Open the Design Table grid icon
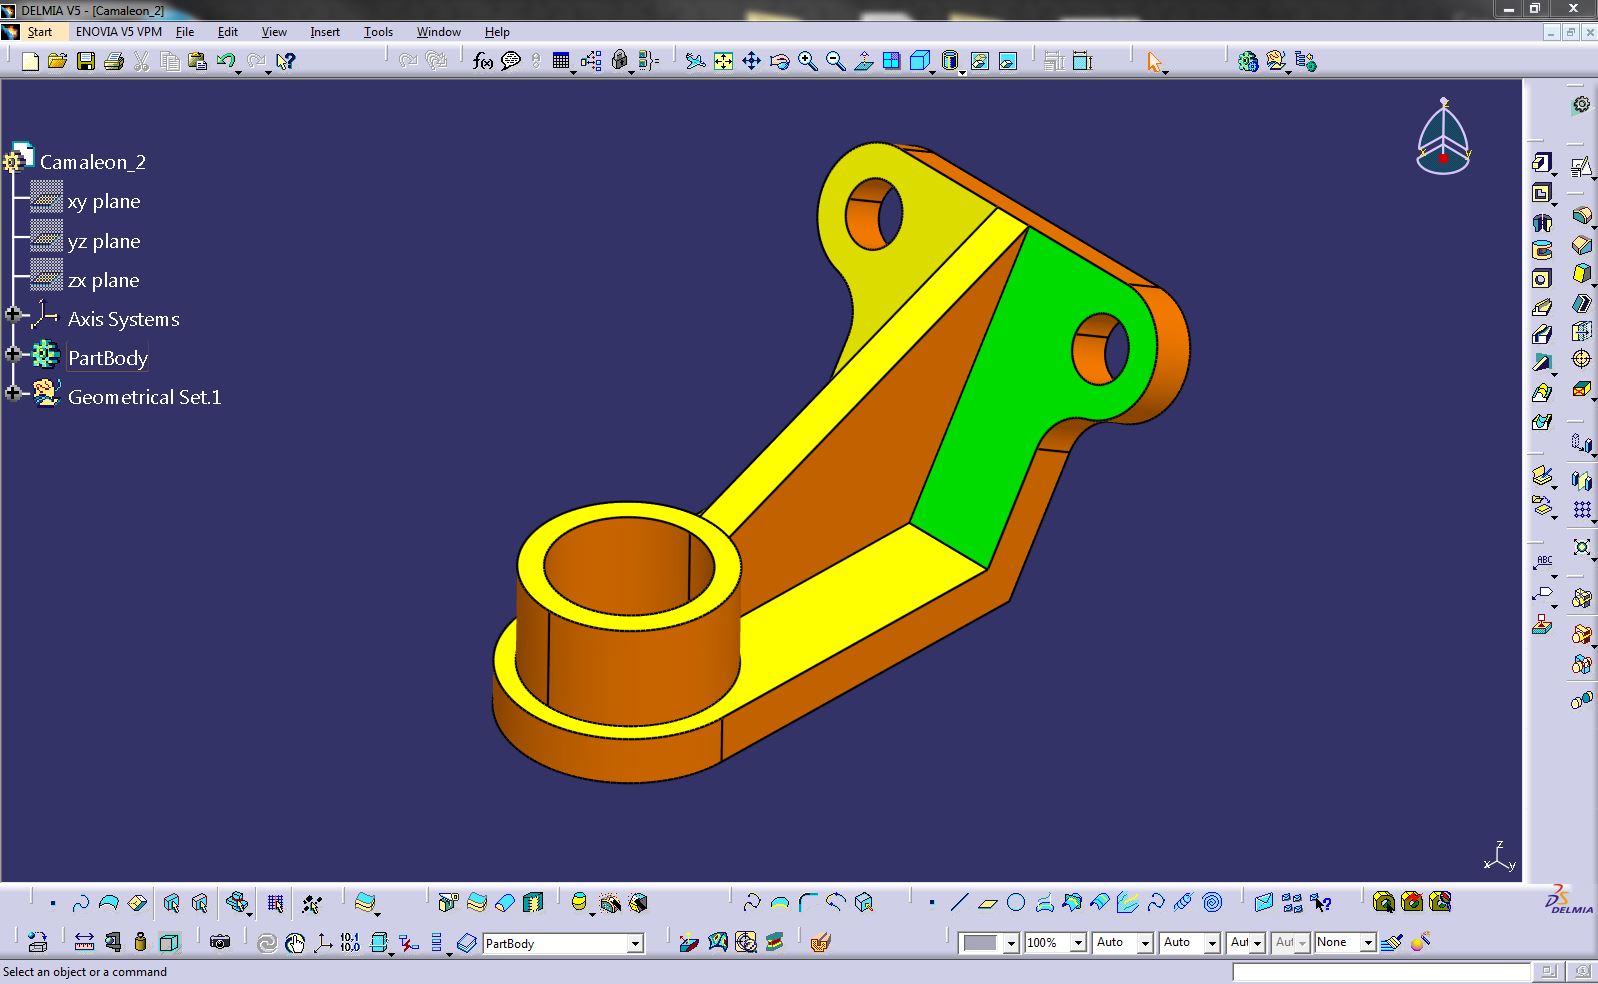The height and width of the screenshot is (984, 1598). point(561,62)
